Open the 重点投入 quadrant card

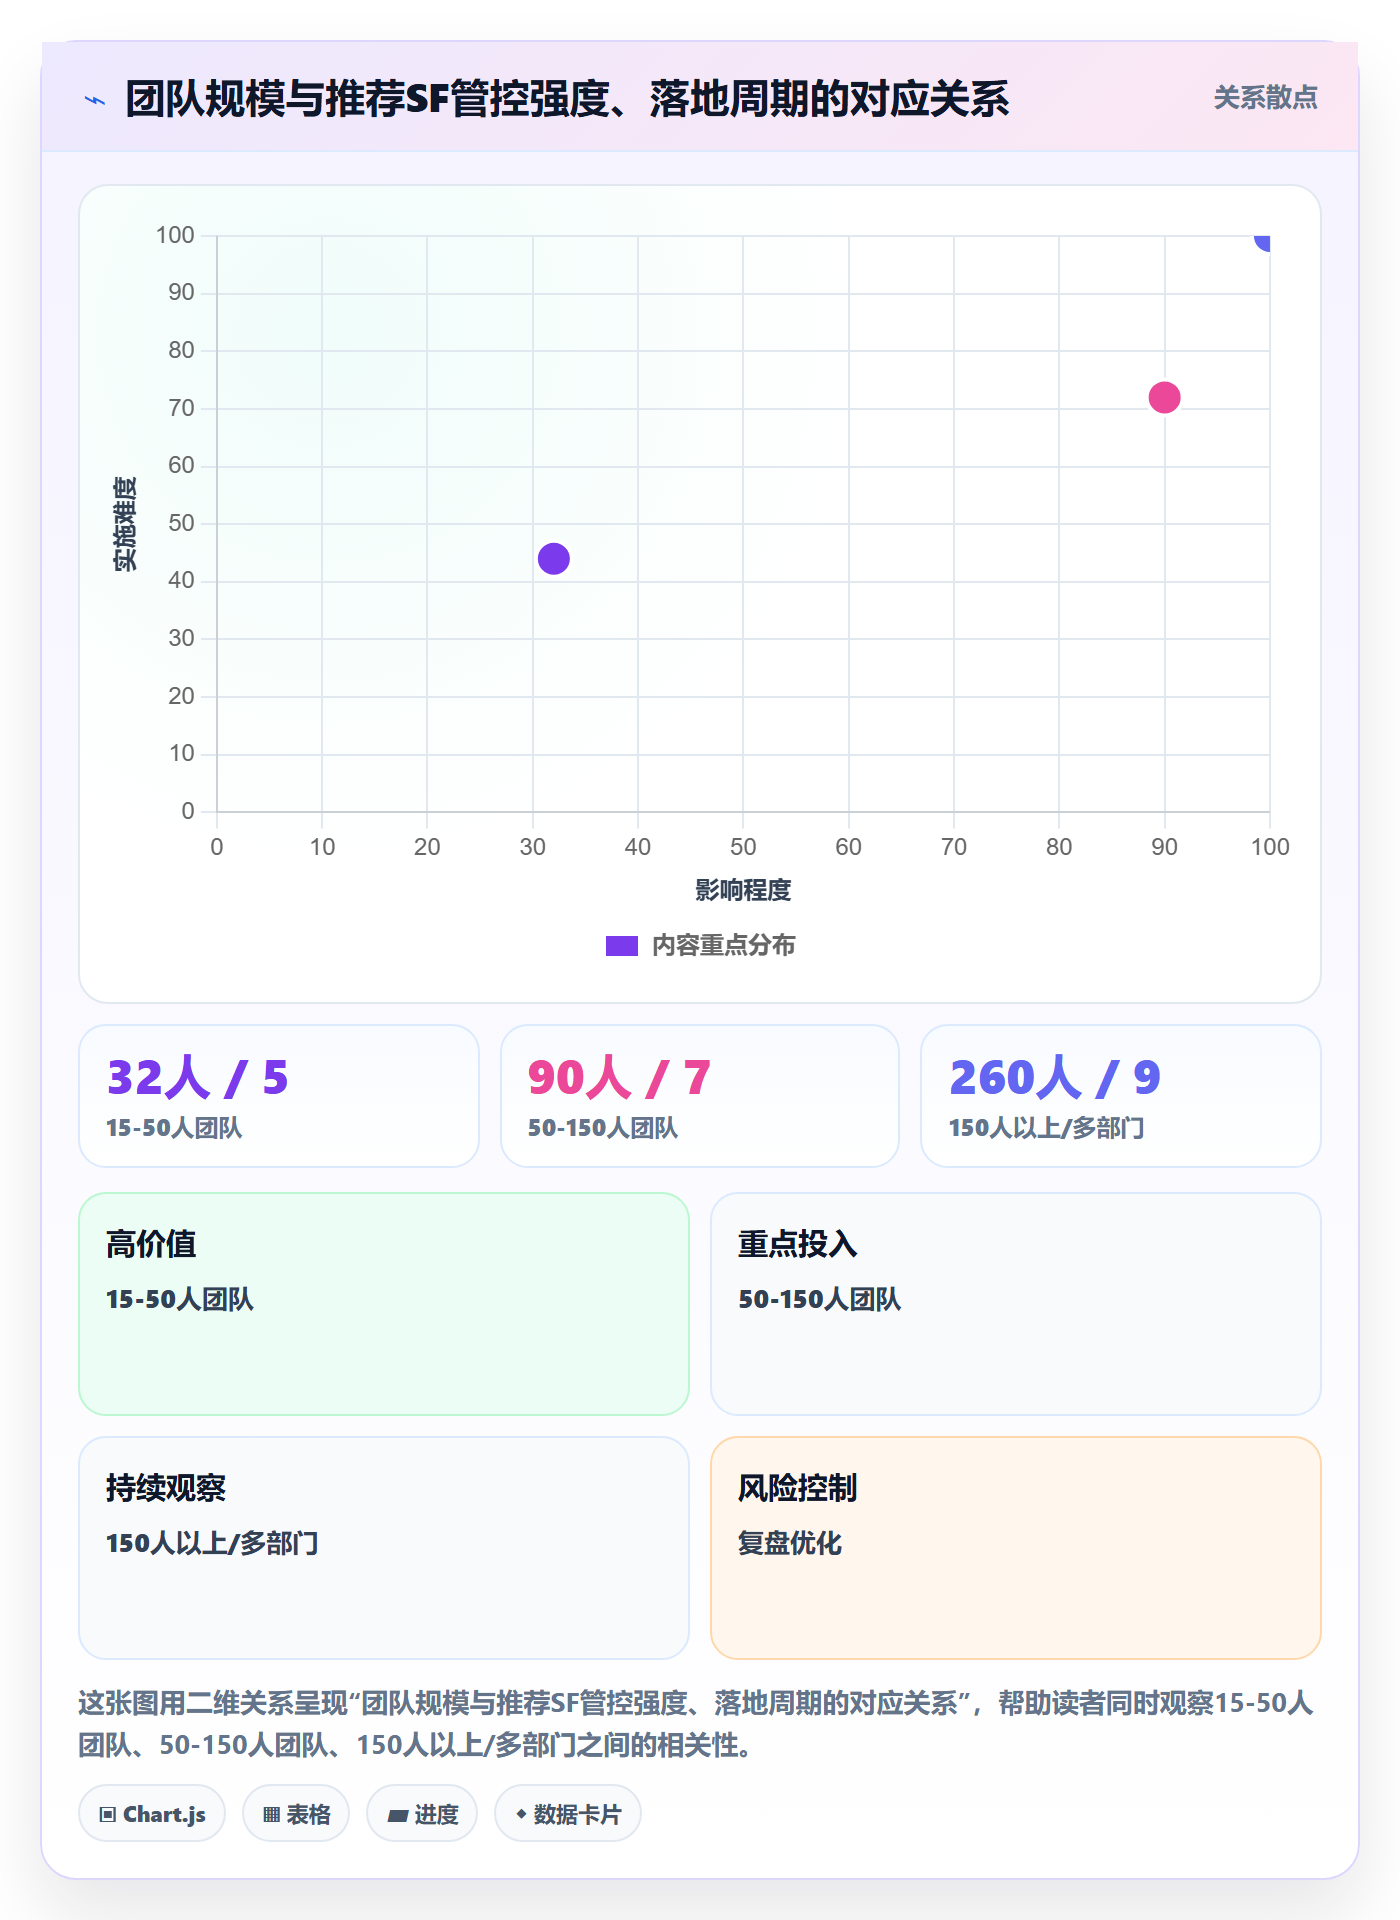[x=1016, y=1304]
